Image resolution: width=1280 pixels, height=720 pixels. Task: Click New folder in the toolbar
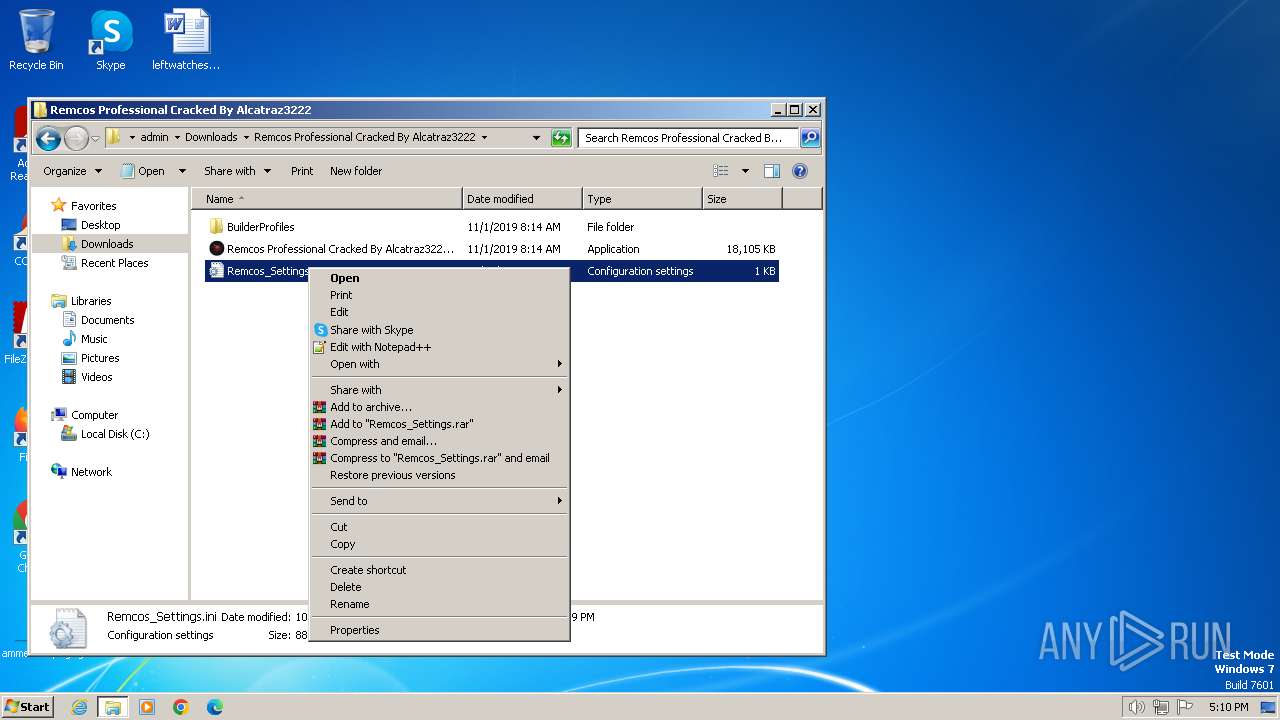356,171
